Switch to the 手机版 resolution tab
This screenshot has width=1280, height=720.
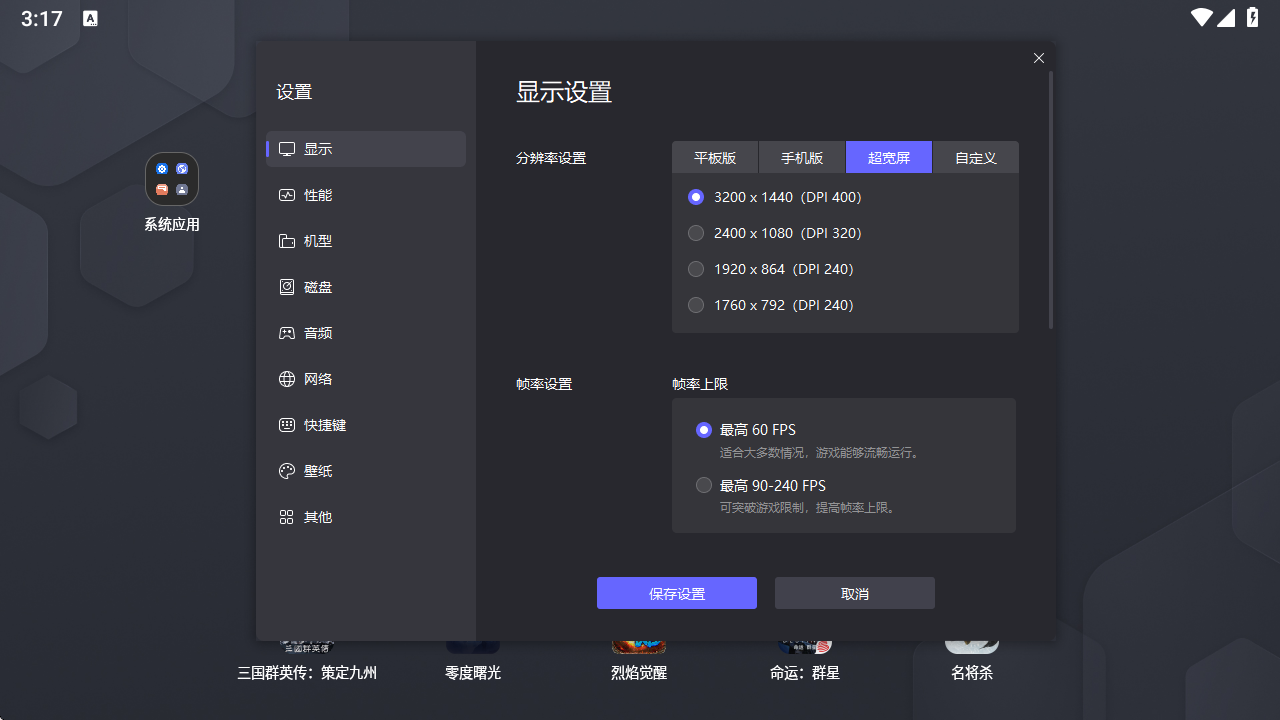802,157
